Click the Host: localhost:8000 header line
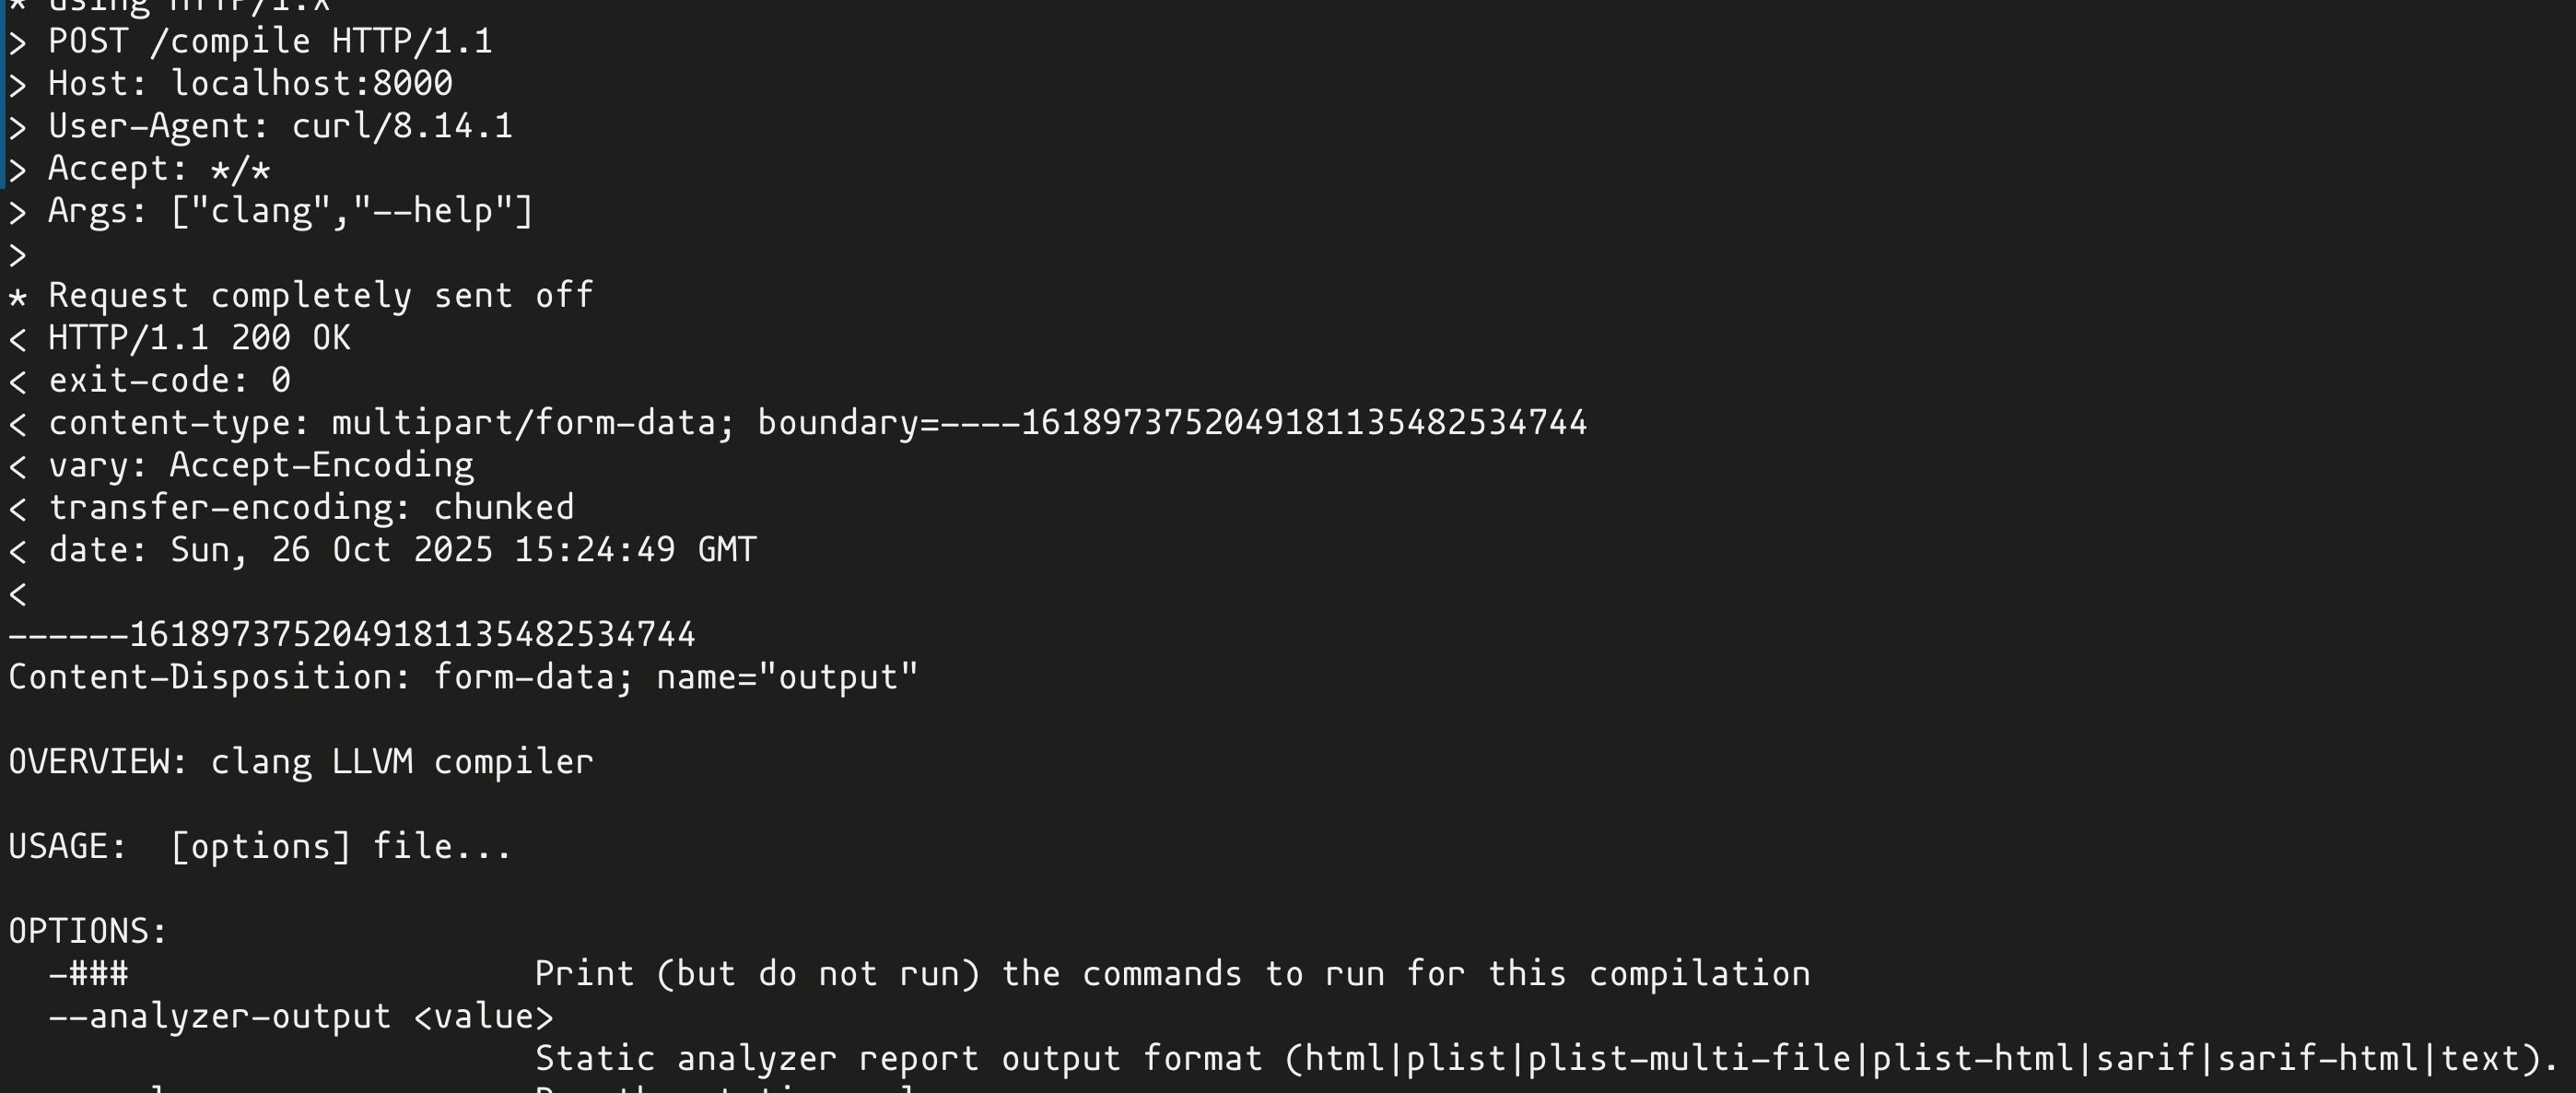This screenshot has width=2576, height=1093. 230,83
